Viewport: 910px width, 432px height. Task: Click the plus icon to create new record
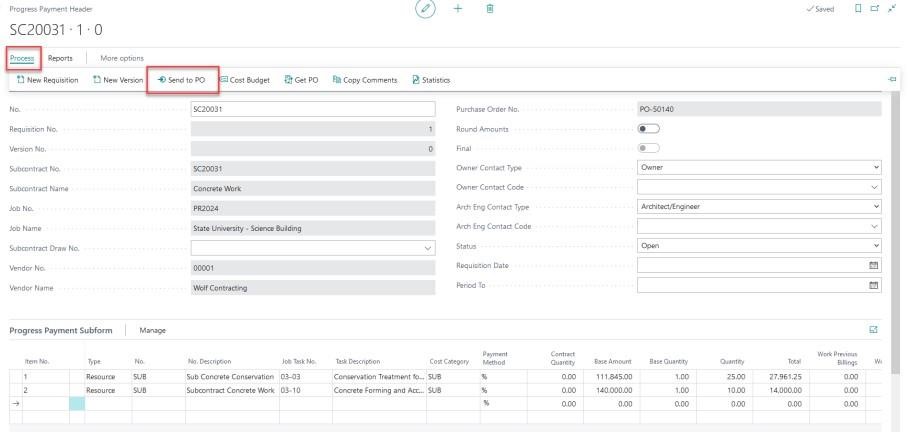pyautogui.click(x=458, y=9)
